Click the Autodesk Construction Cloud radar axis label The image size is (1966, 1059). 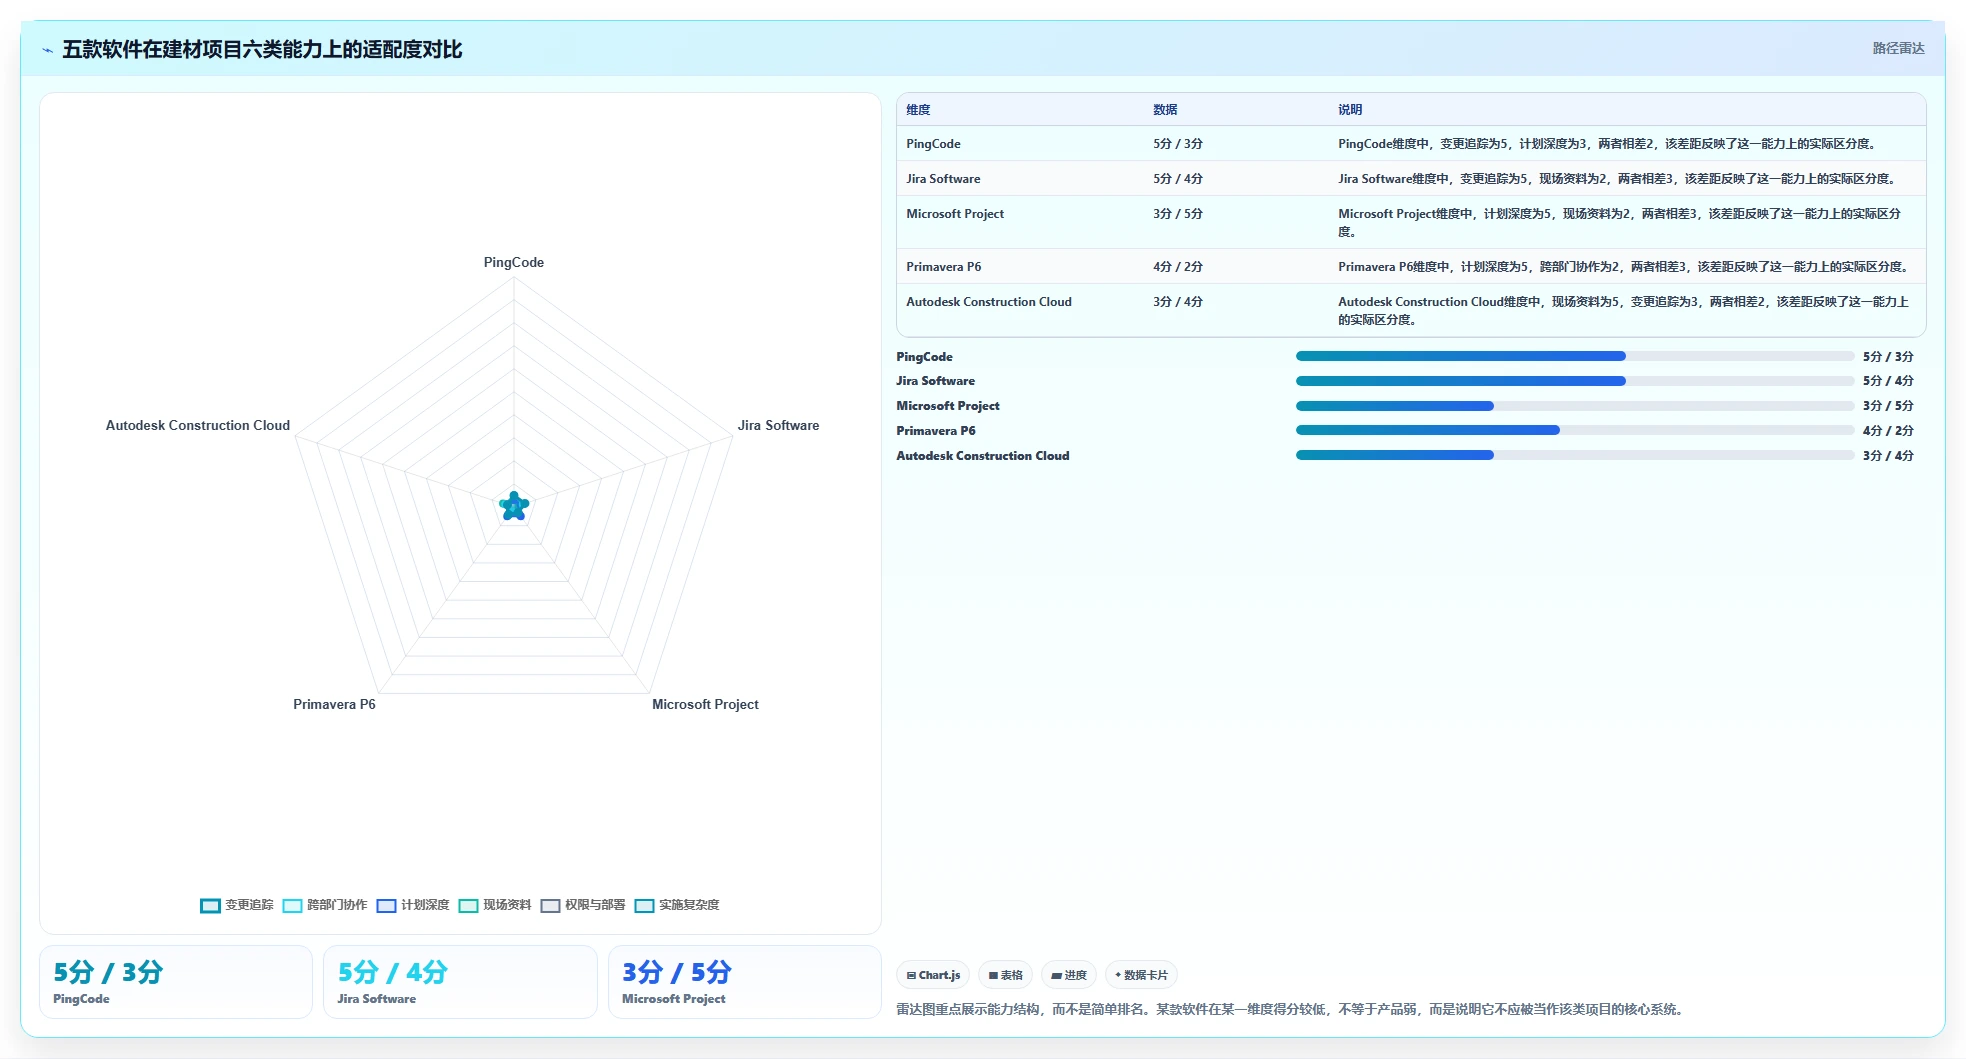click(x=198, y=425)
